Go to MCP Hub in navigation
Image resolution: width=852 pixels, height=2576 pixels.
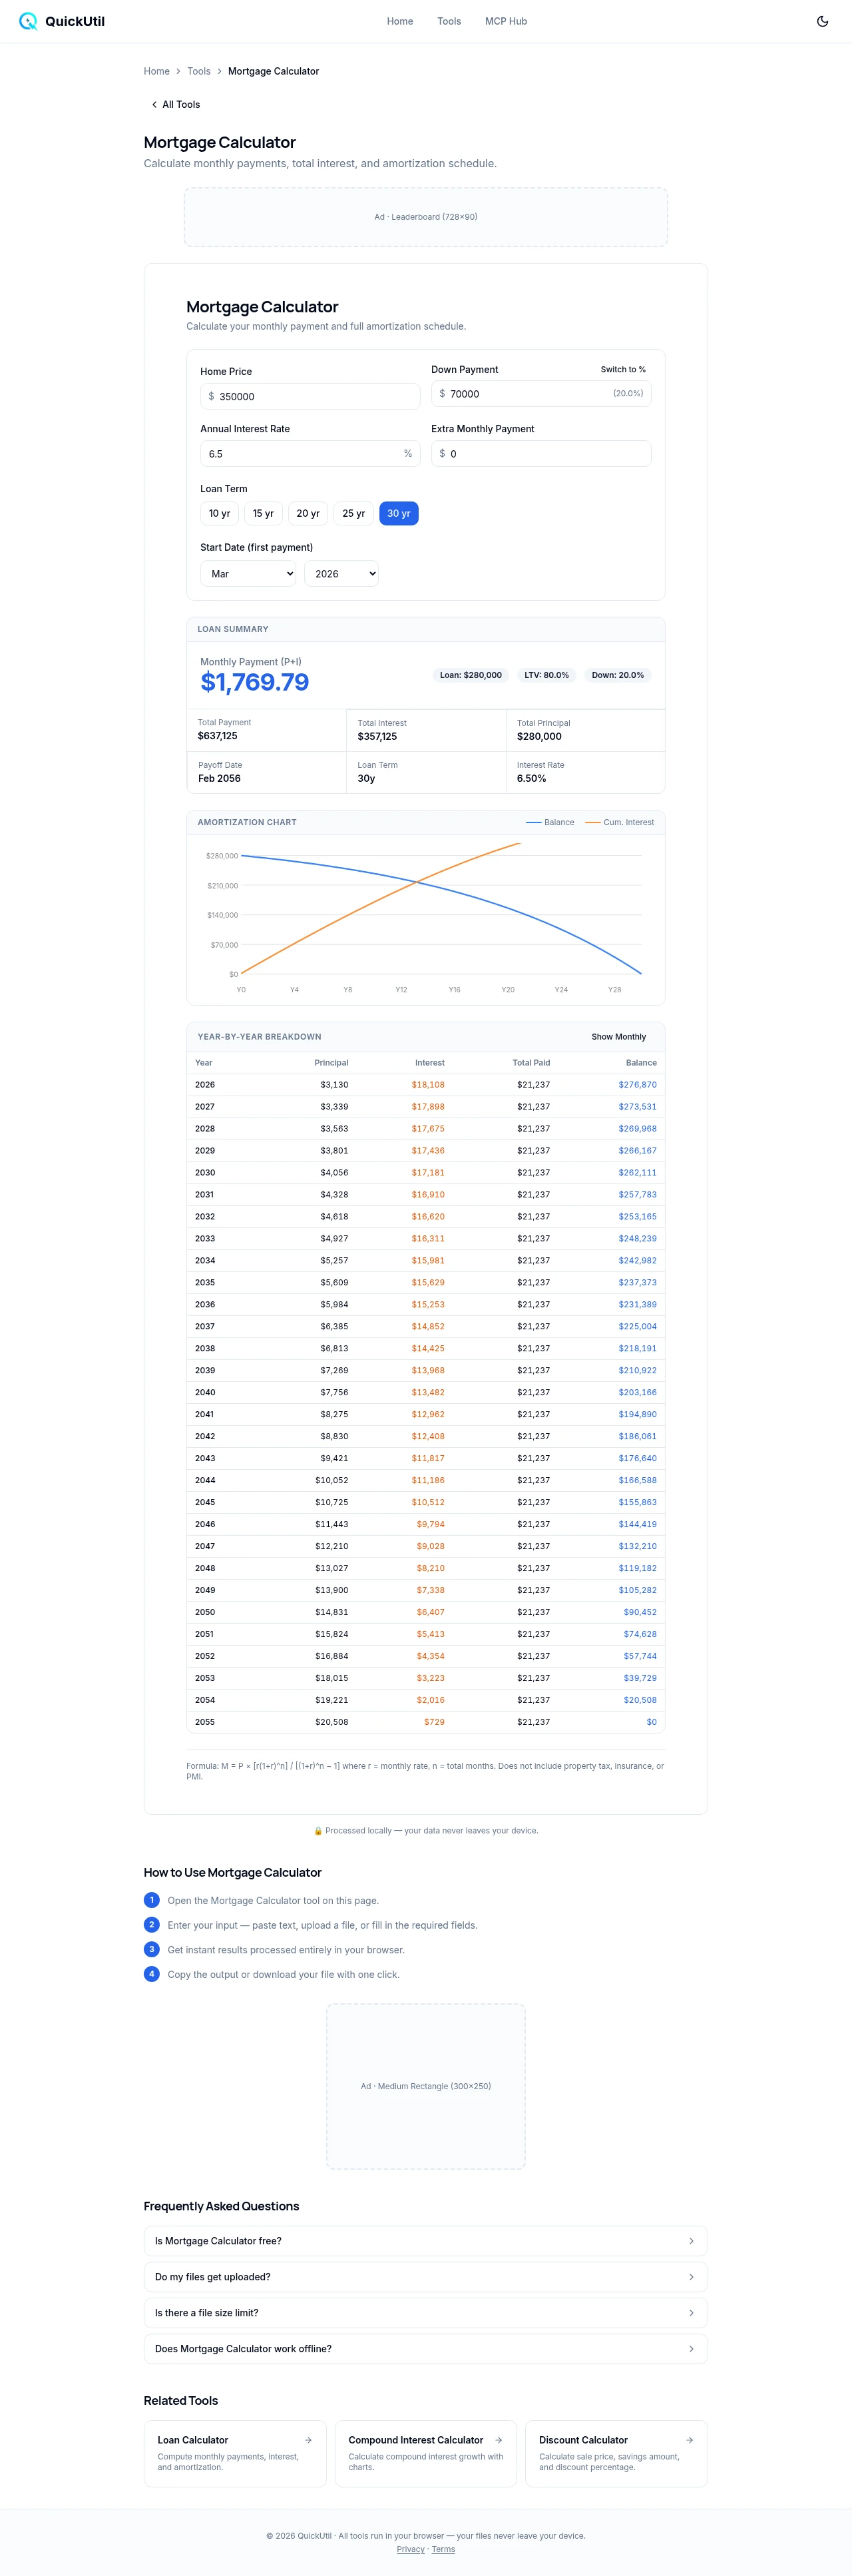click(506, 21)
